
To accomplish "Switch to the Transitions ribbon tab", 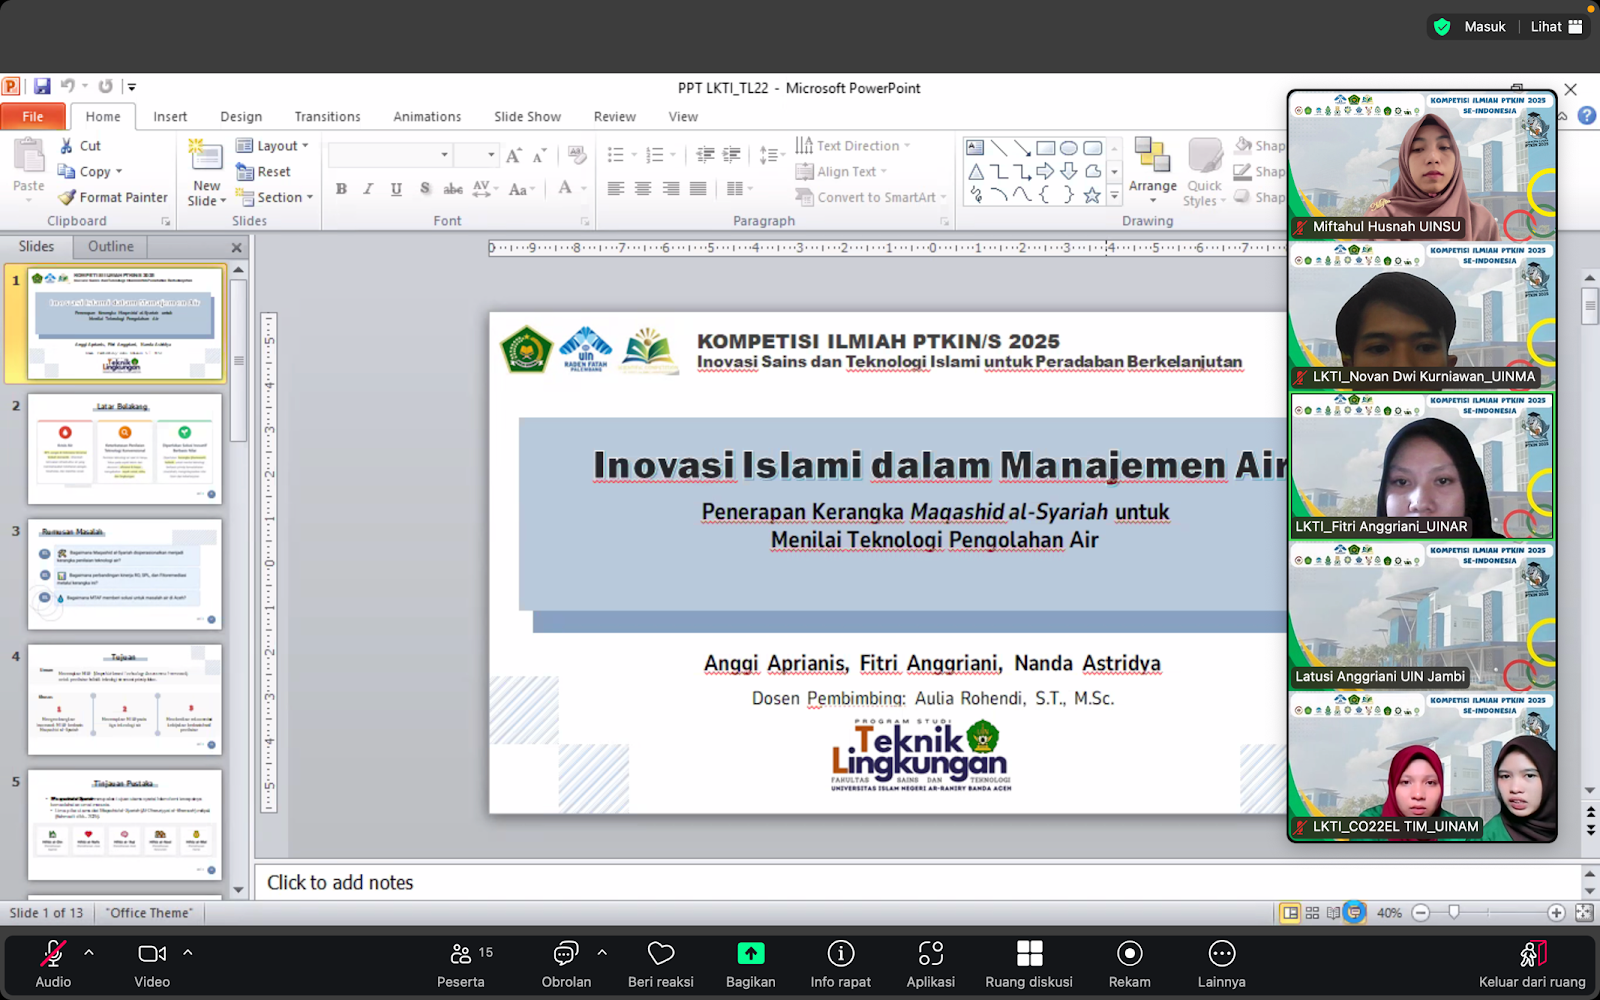I will (327, 117).
